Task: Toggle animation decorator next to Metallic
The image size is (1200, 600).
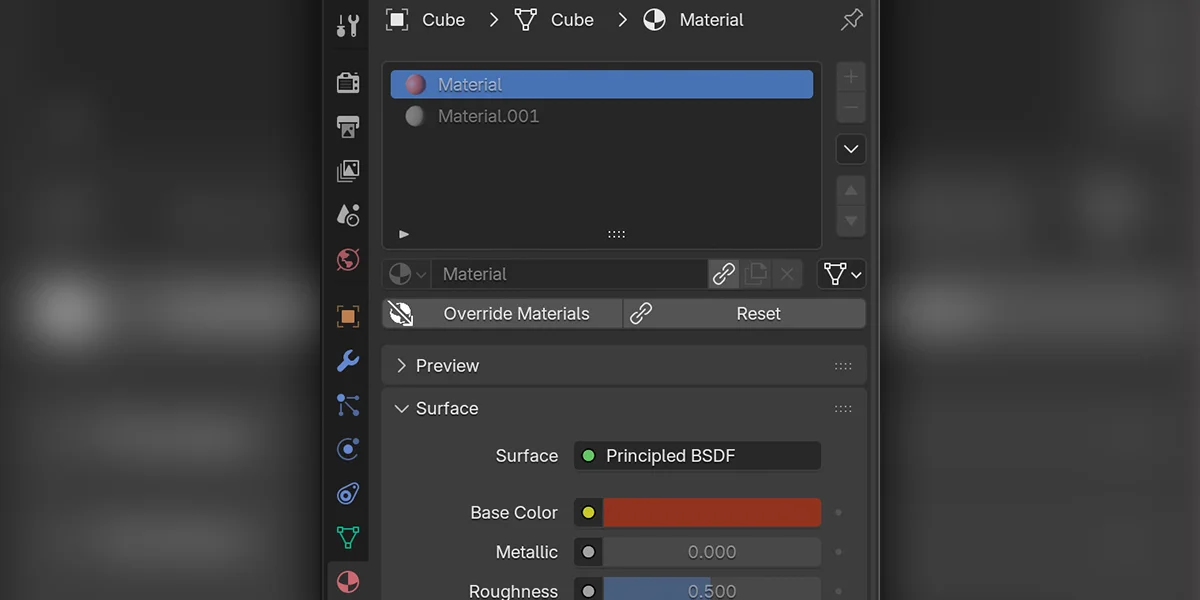Action: click(838, 552)
